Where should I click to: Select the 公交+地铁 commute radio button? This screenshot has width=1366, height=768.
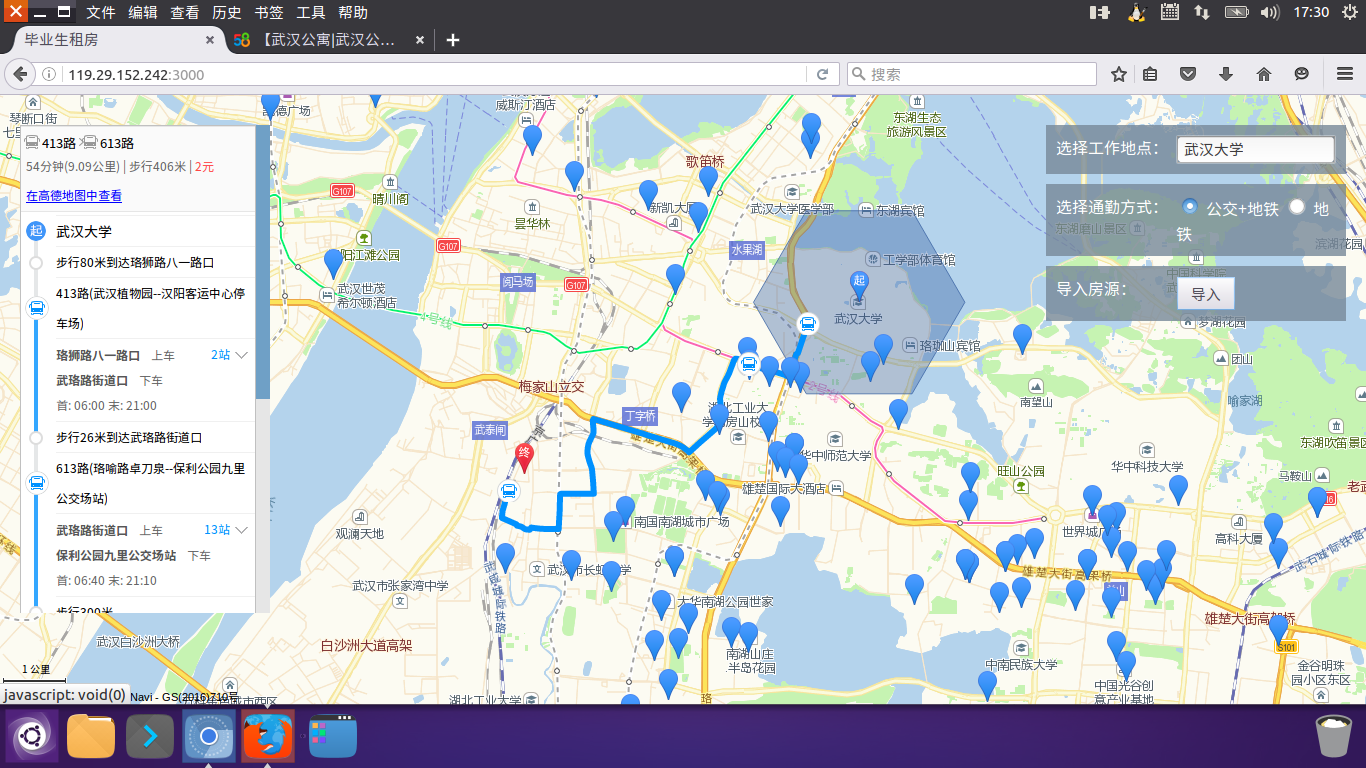click(x=1190, y=206)
